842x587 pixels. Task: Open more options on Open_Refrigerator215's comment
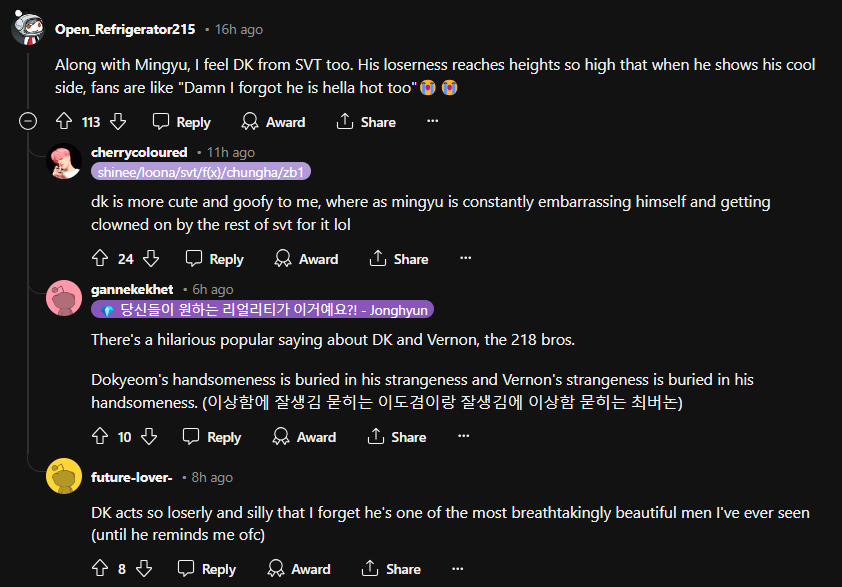pos(432,122)
